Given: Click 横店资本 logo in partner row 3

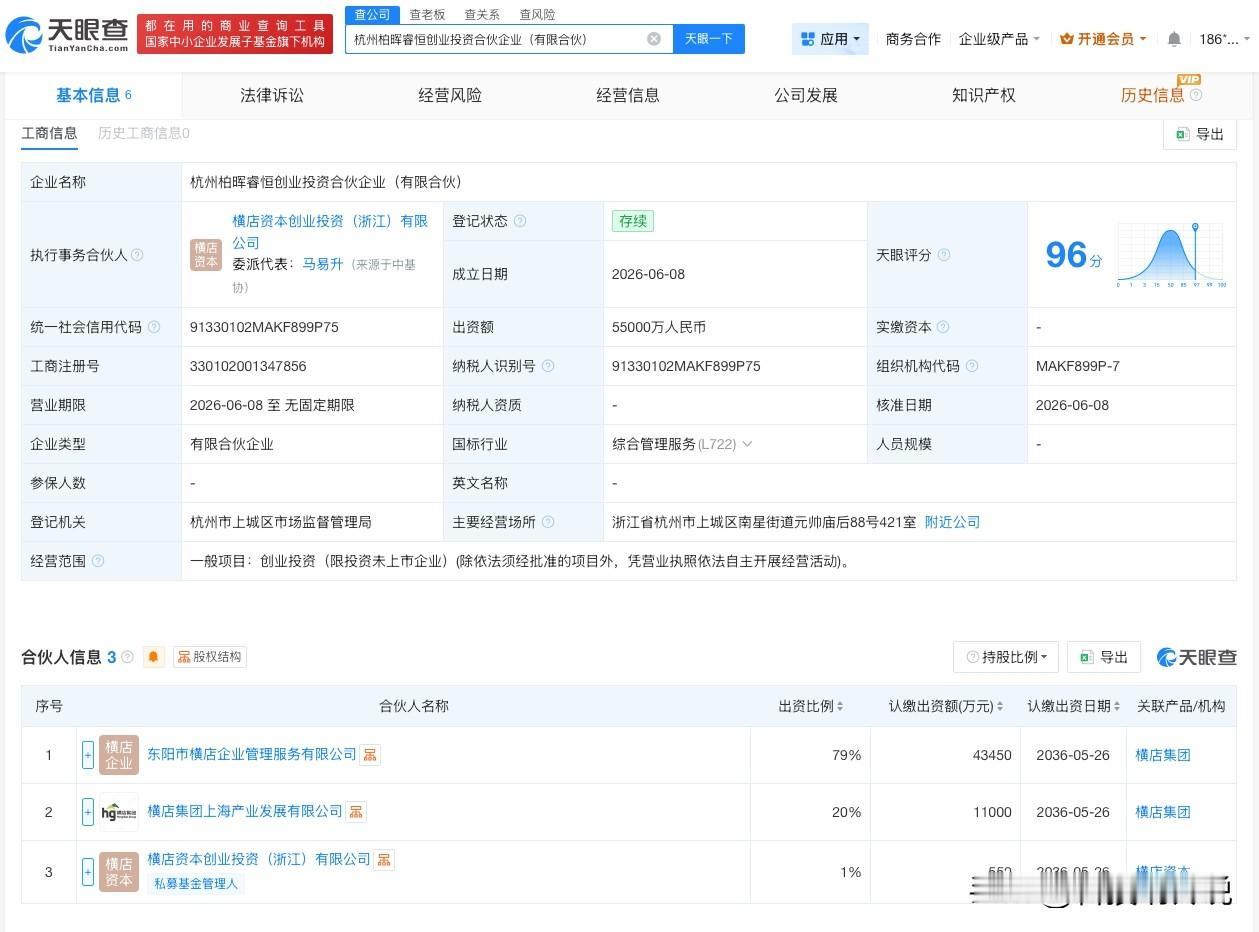Looking at the screenshot, I should click(119, 871).
